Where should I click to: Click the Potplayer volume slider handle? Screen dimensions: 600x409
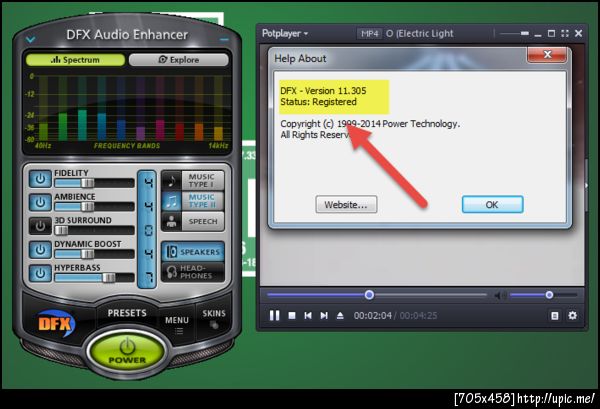(549, 295)
